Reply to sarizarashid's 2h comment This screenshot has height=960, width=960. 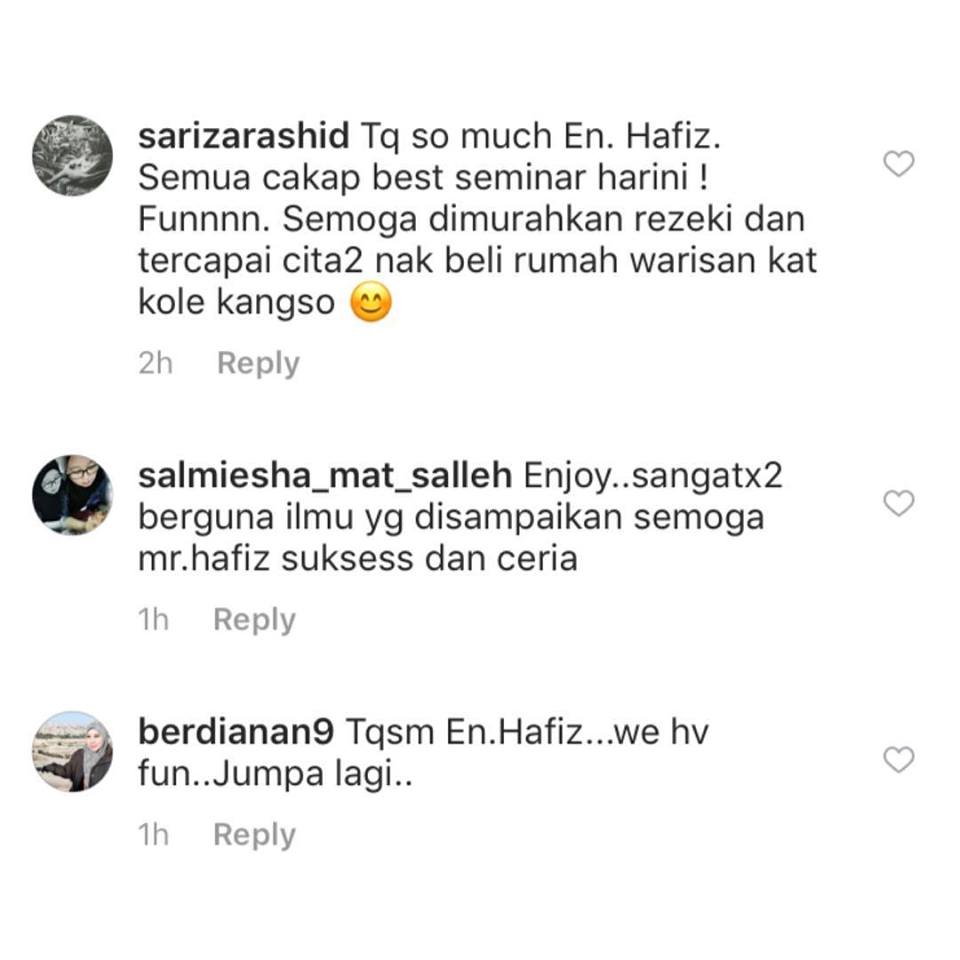pos(258,363)
